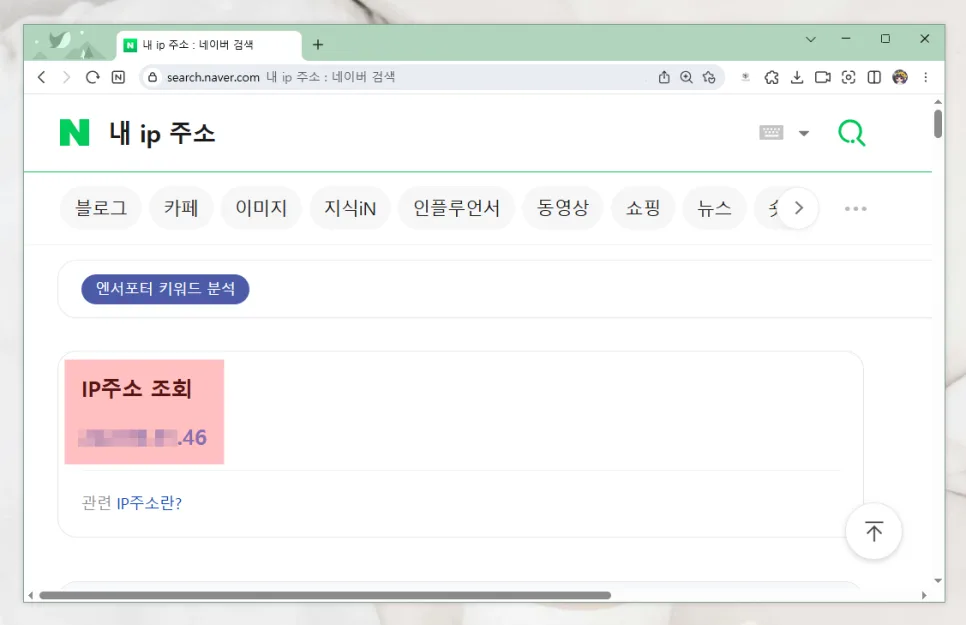Viewport: 966px width, 625px height.
Task: Click the green Naver N logo
Action: coord(75,133)
